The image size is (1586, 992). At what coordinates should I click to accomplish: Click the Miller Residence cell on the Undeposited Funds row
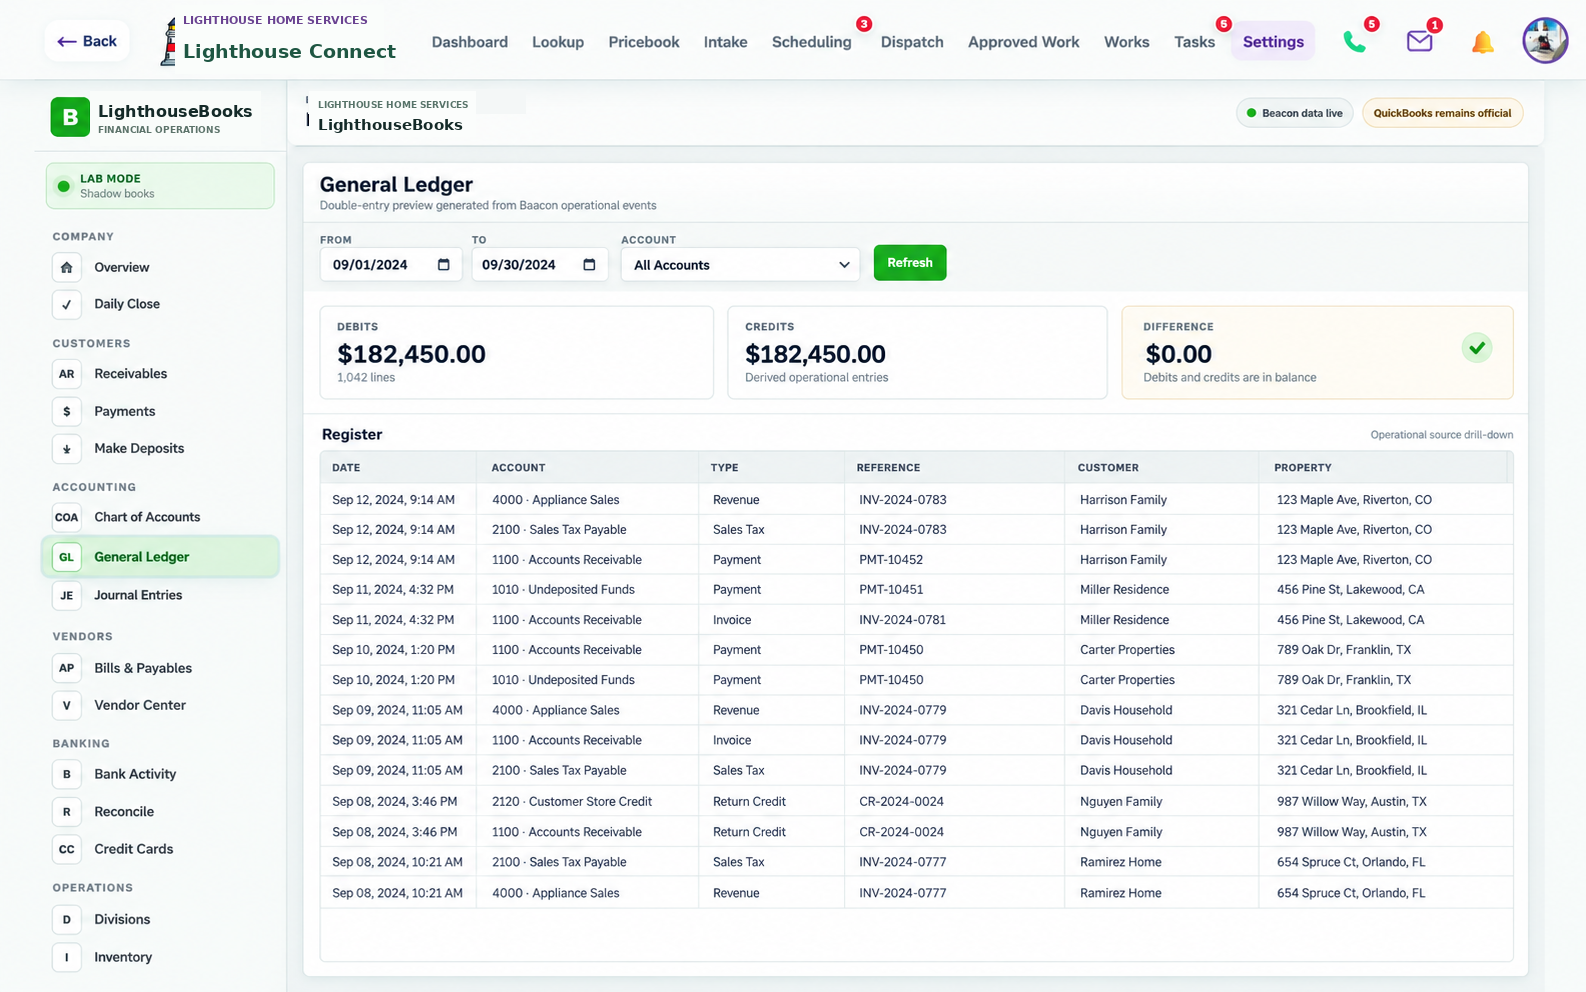[x=1124, y=590]
